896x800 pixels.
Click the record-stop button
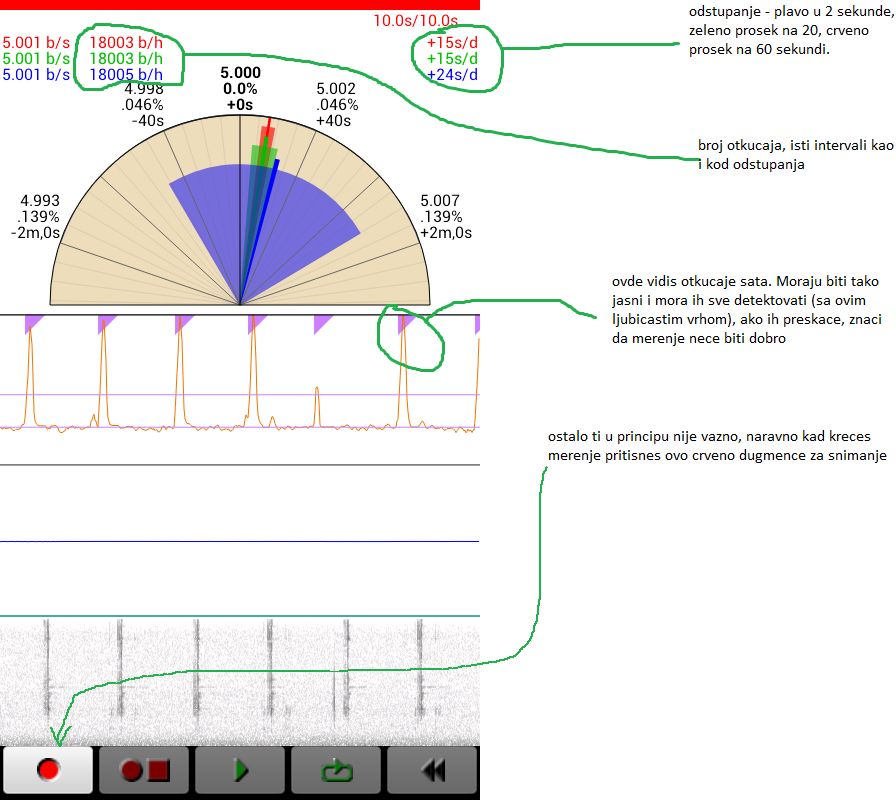tap(145, 771)
